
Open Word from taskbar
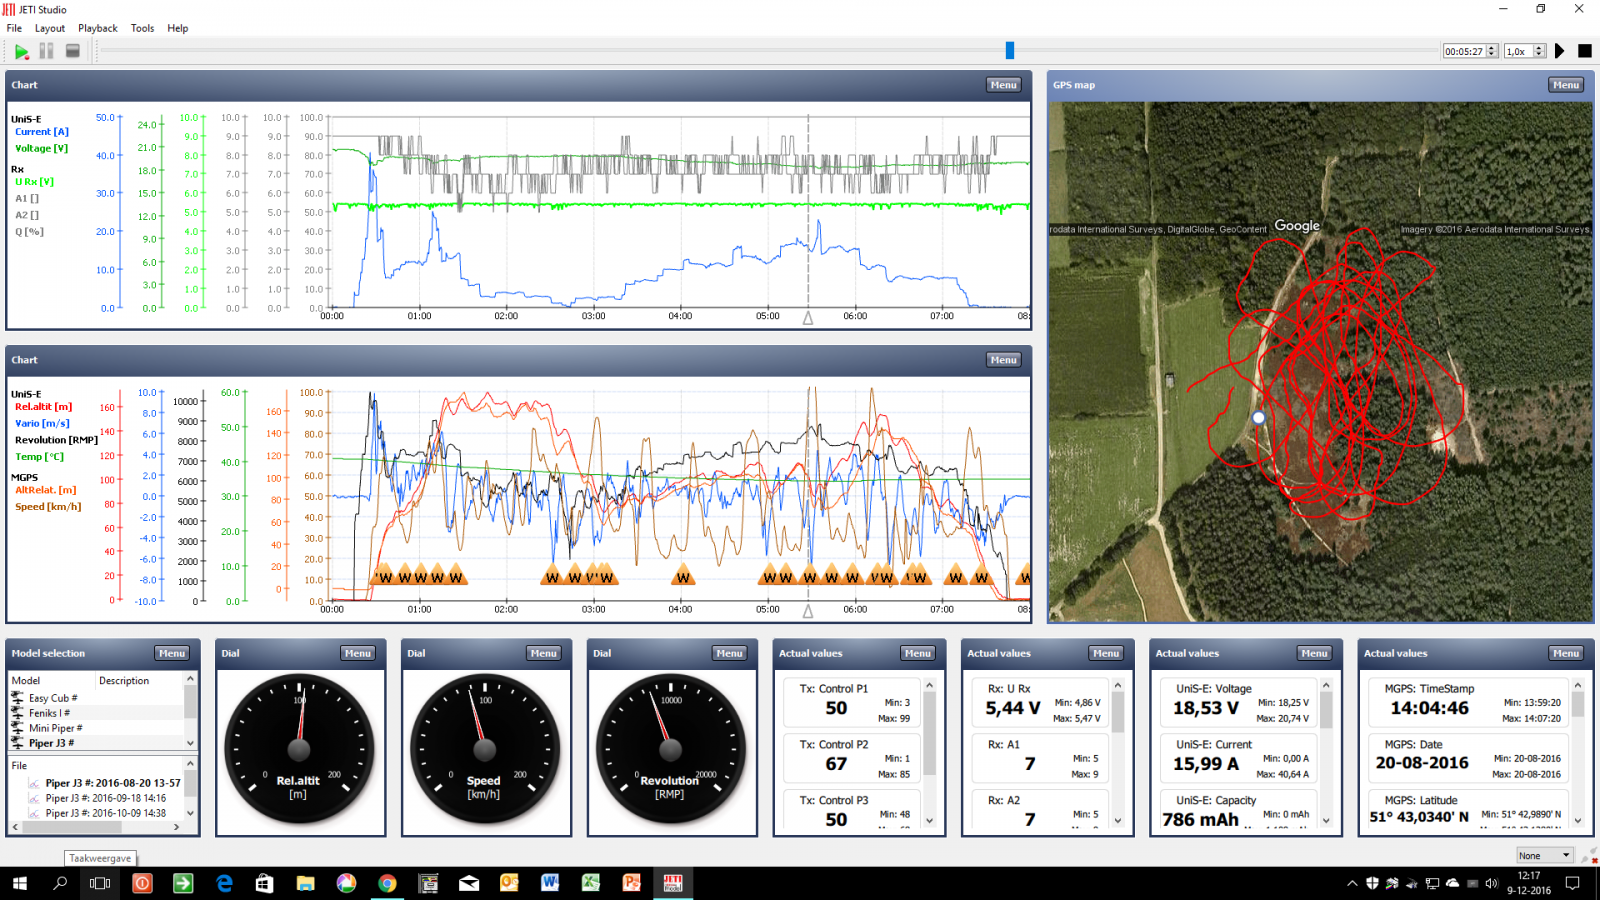(x=550, y=883)
